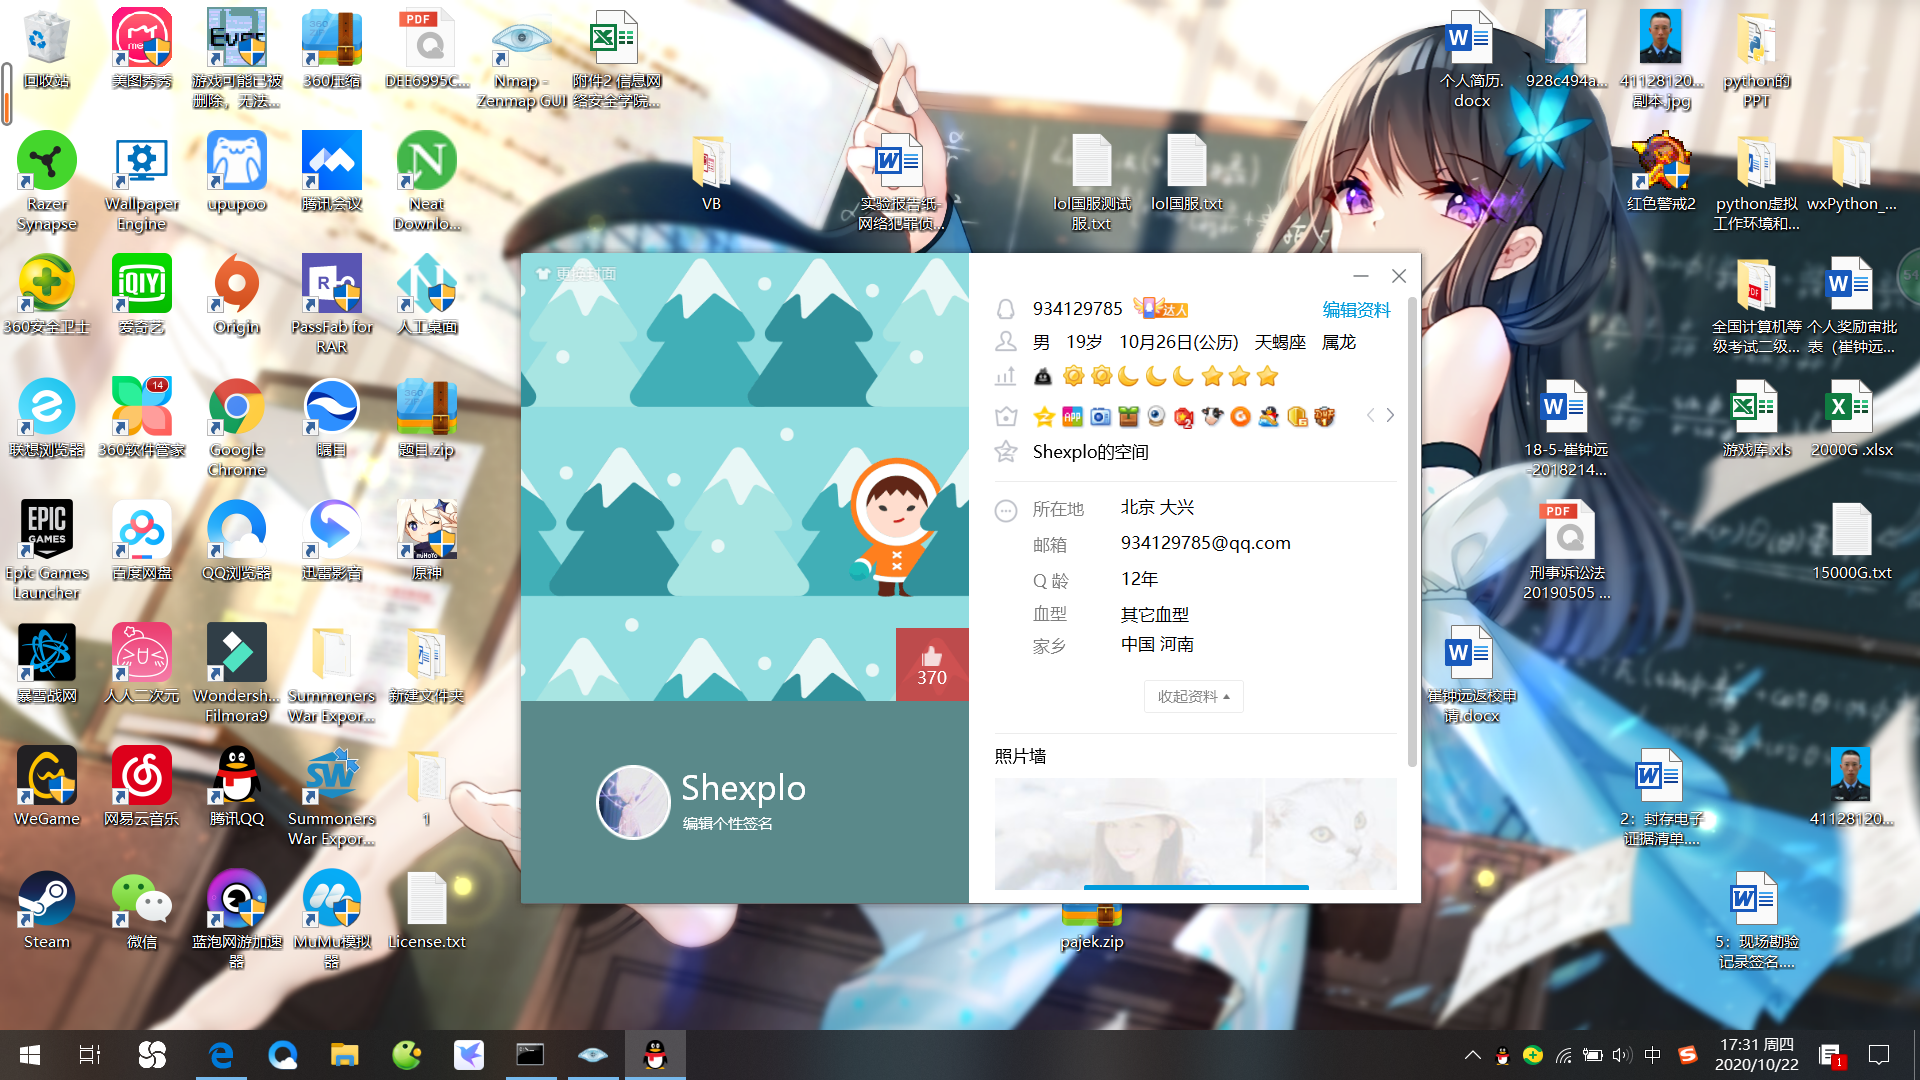
Task: Click the cow farm game icon
Action: pos(1212,417)
